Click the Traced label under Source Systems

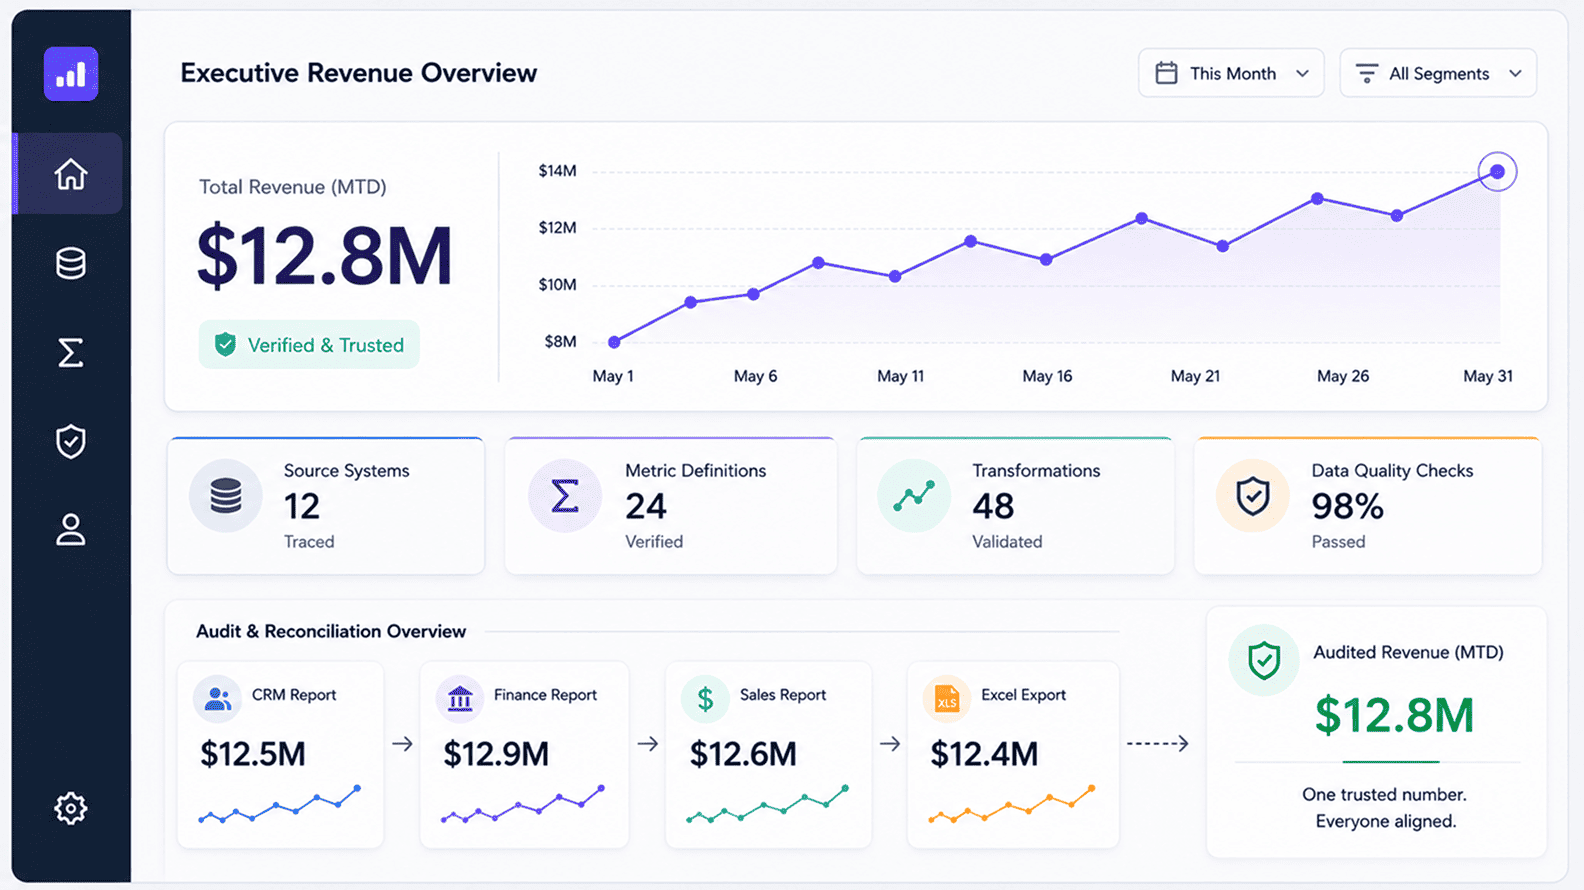(x=309, y=542)
